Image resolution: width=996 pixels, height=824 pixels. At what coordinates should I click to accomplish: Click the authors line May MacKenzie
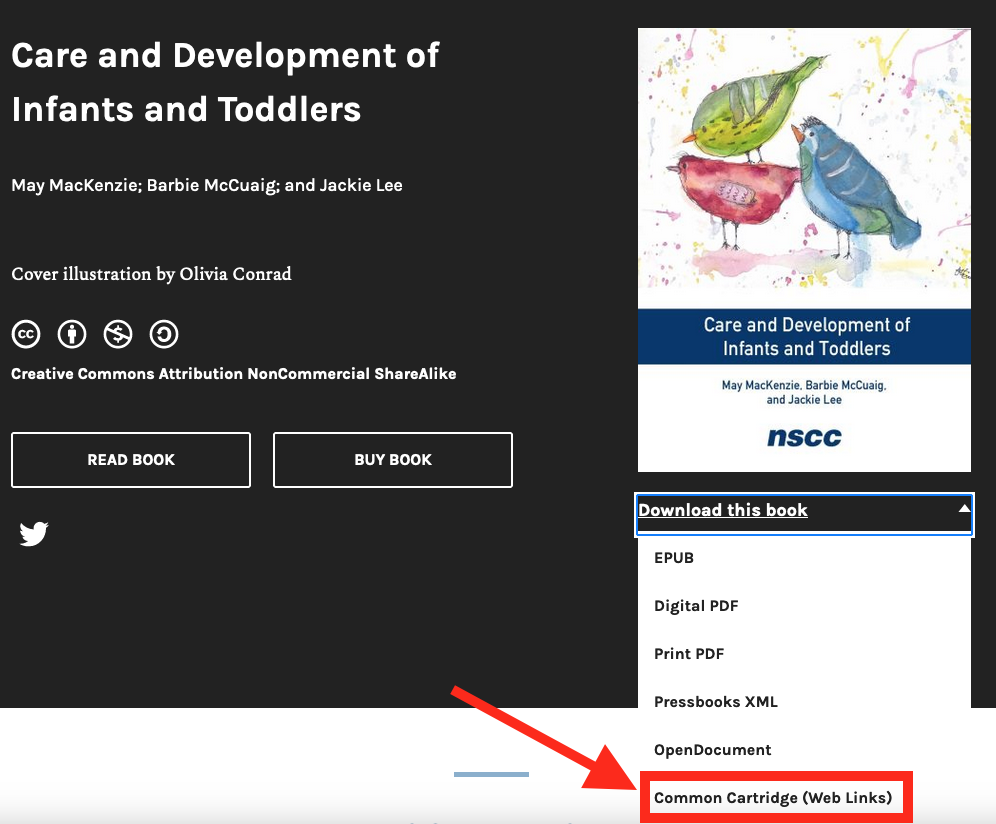click(x=207, y=186)
